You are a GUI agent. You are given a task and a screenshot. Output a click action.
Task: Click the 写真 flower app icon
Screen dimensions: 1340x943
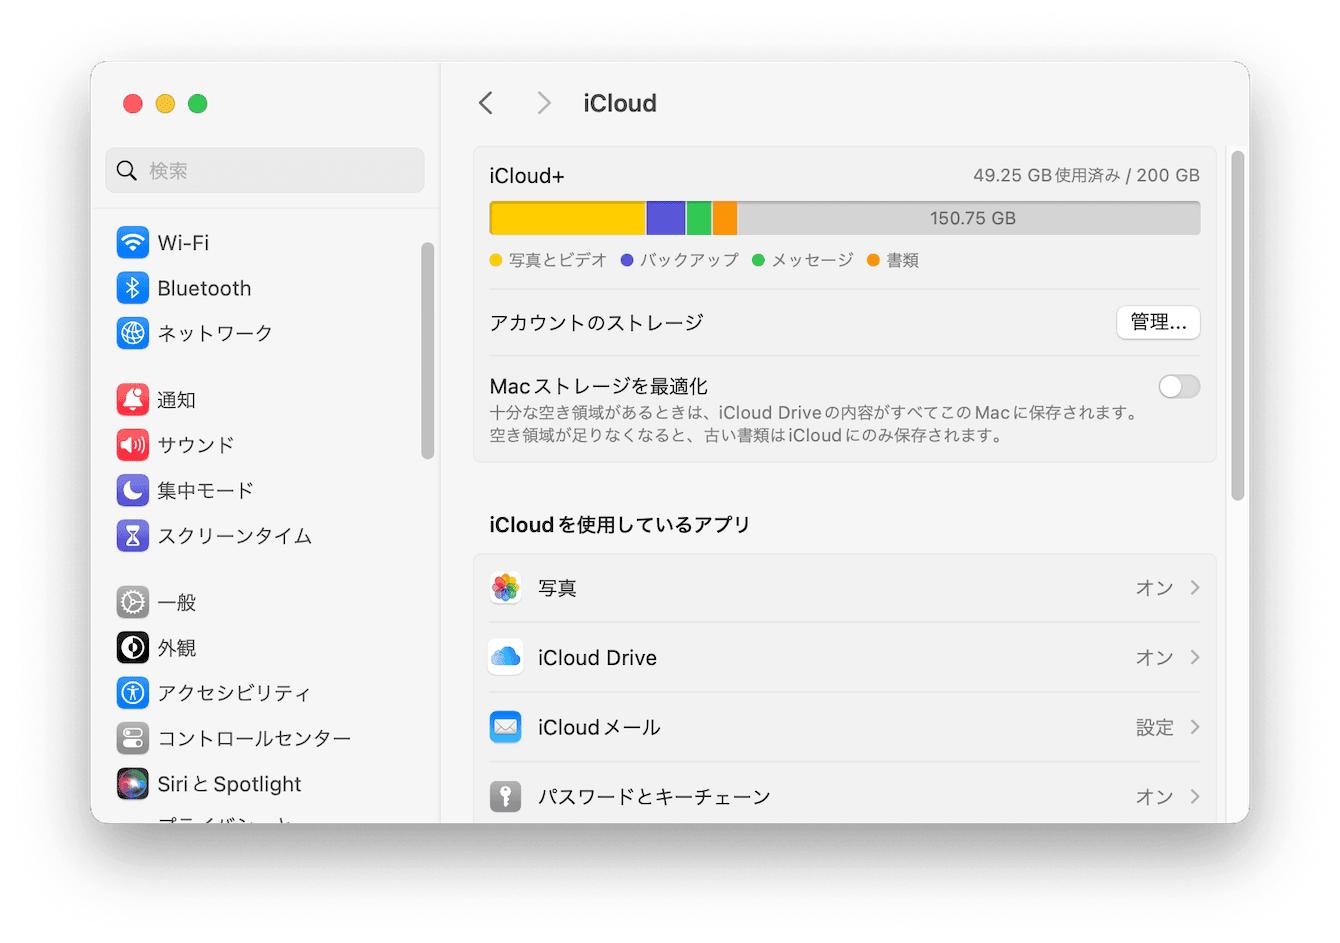click(x=506, y=588)
